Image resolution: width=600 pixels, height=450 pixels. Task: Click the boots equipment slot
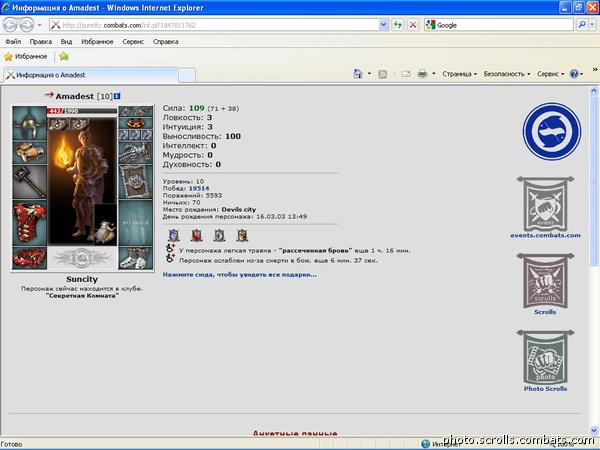135,258
